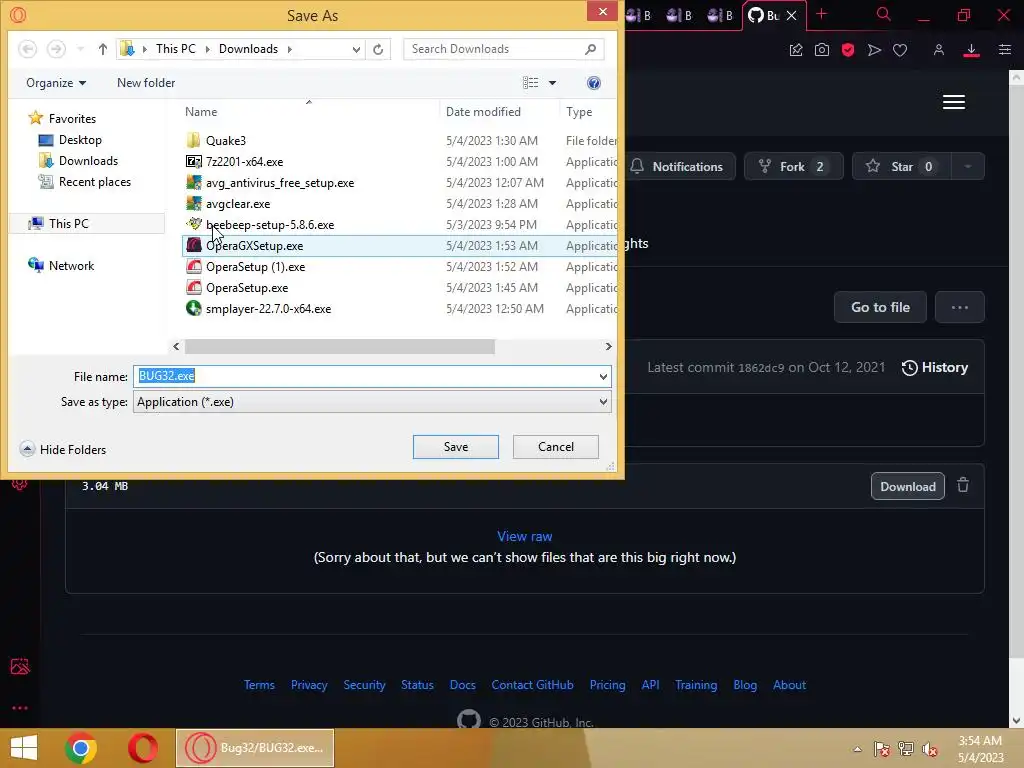Open the Organize menu
The image size is (1024, 768).
click(56, 83)
